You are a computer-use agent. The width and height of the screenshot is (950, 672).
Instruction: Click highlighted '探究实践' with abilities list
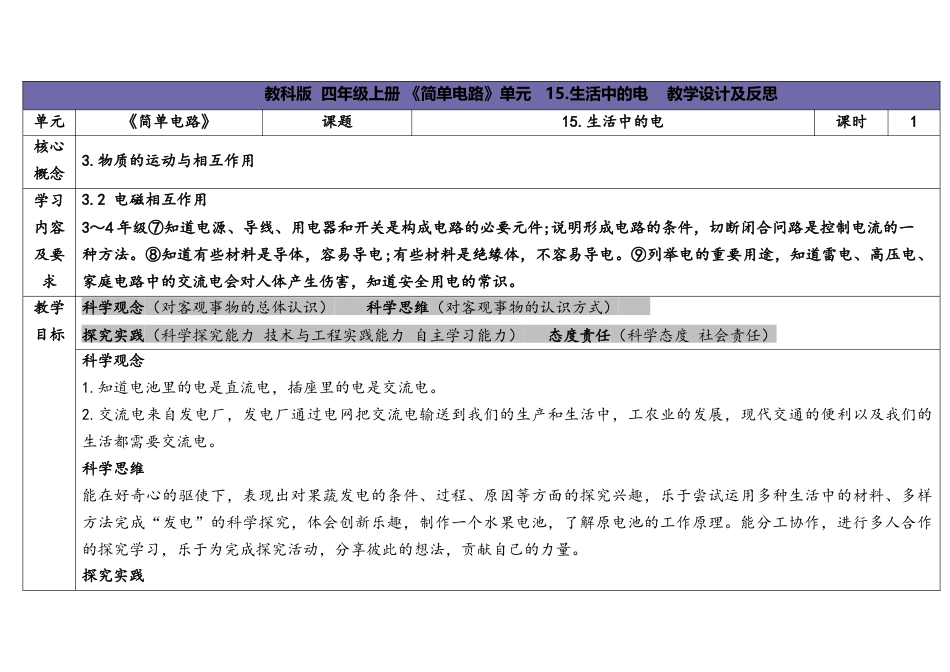301,334
